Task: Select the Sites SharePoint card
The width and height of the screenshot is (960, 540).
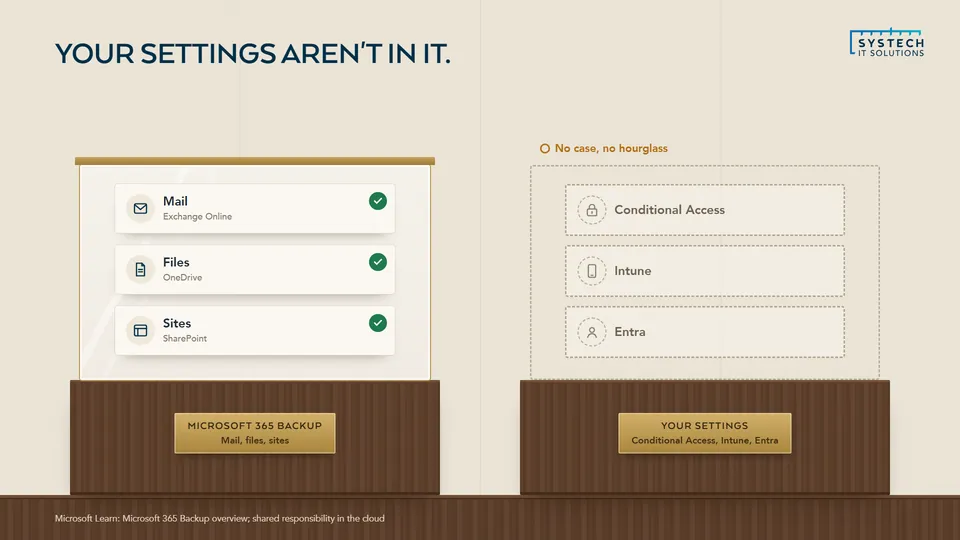Action: pos(255,331)
